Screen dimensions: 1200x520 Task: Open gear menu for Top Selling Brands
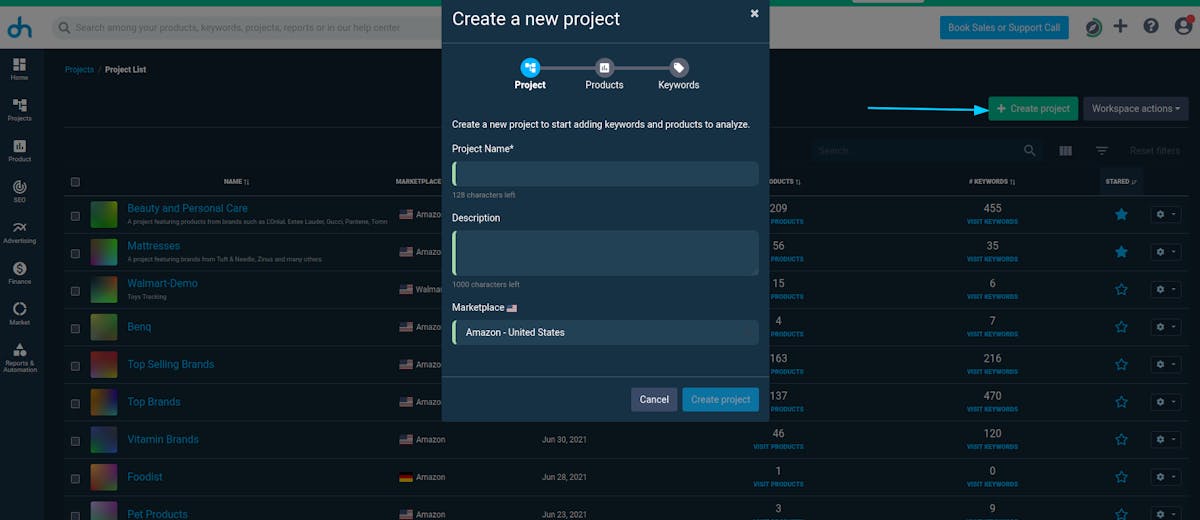pyautogui.click(x=1165, y=364)
